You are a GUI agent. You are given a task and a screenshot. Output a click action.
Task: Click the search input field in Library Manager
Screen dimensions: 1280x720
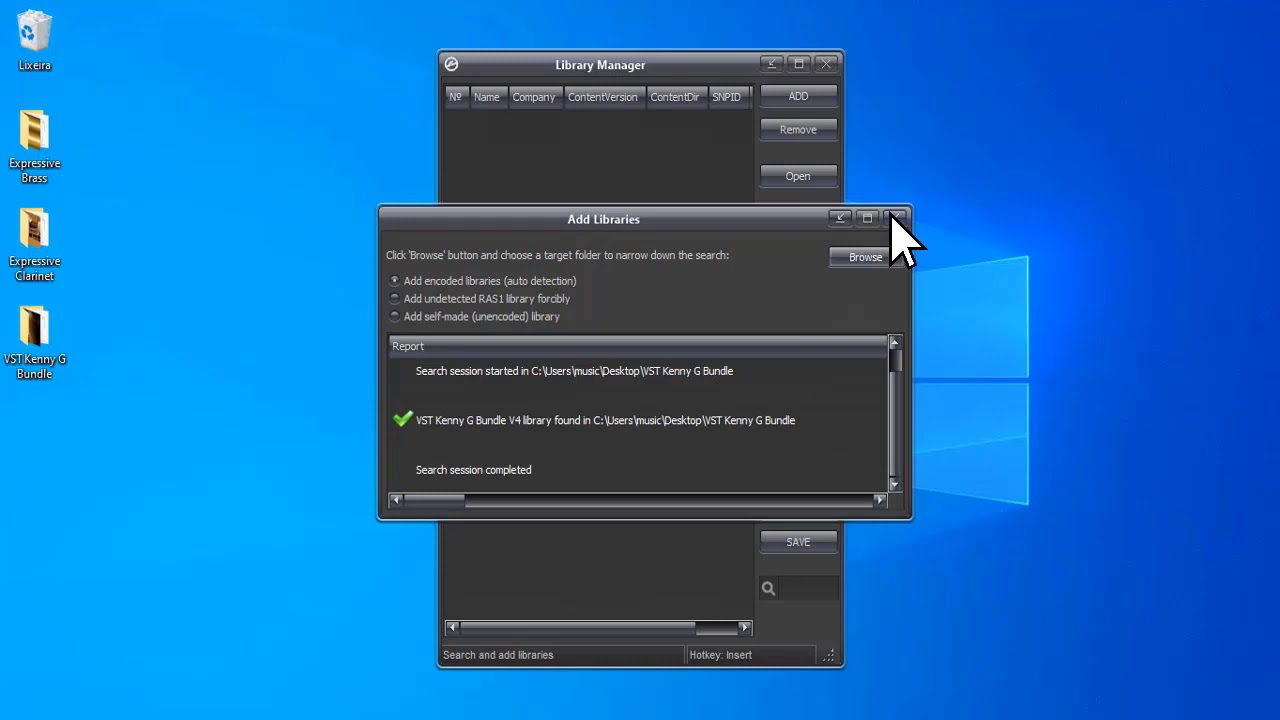tap(808, 589)
